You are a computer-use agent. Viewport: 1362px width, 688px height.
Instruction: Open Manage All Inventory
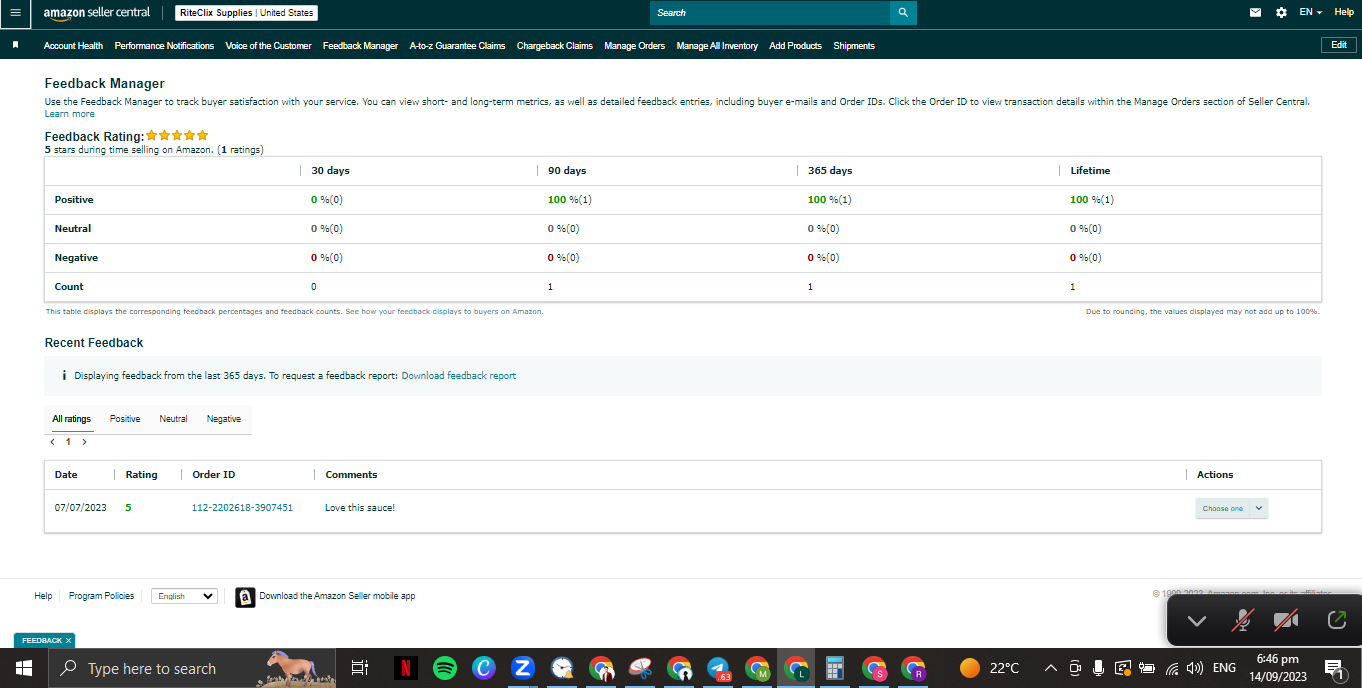(x=717, y=46)
